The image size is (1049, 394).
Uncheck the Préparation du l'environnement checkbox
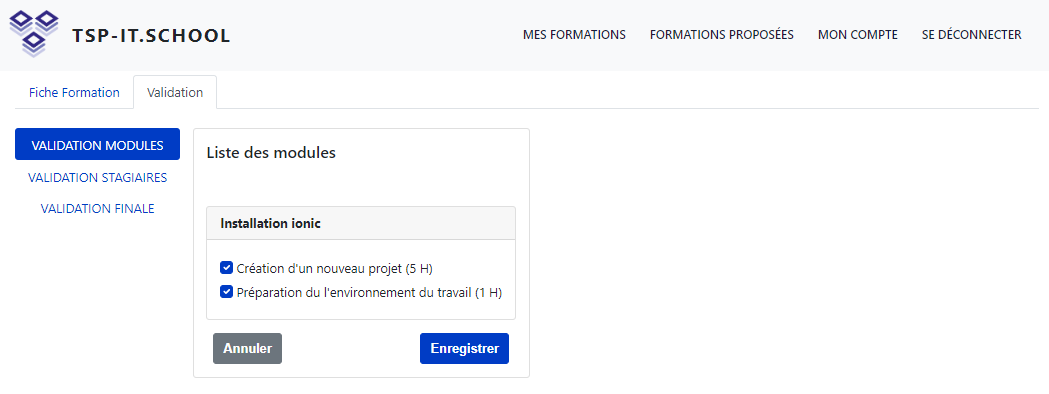[x=226, y=292]
